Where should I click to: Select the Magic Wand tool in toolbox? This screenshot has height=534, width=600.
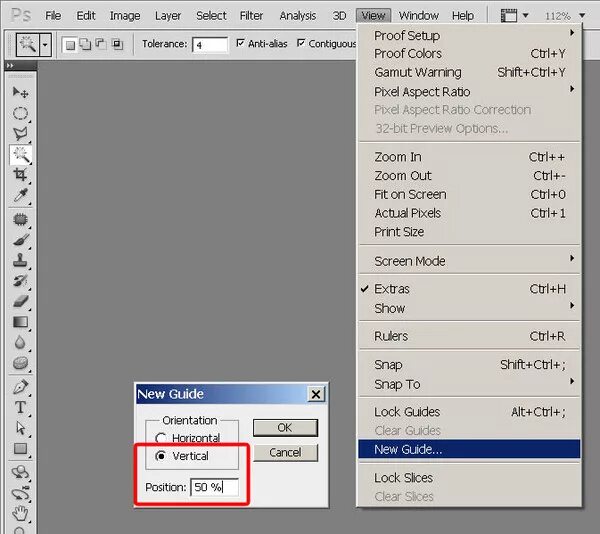(20, 155)
